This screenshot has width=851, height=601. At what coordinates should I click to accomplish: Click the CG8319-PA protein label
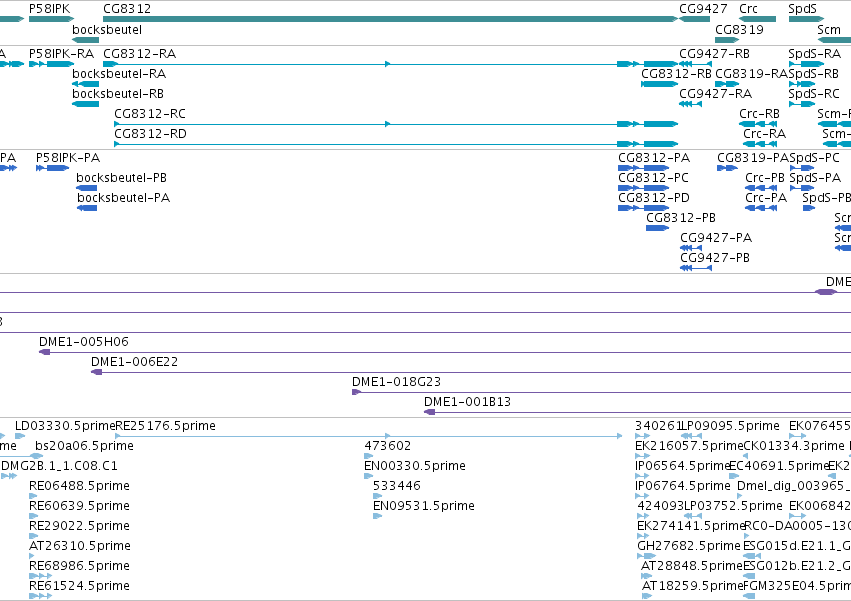753,158
